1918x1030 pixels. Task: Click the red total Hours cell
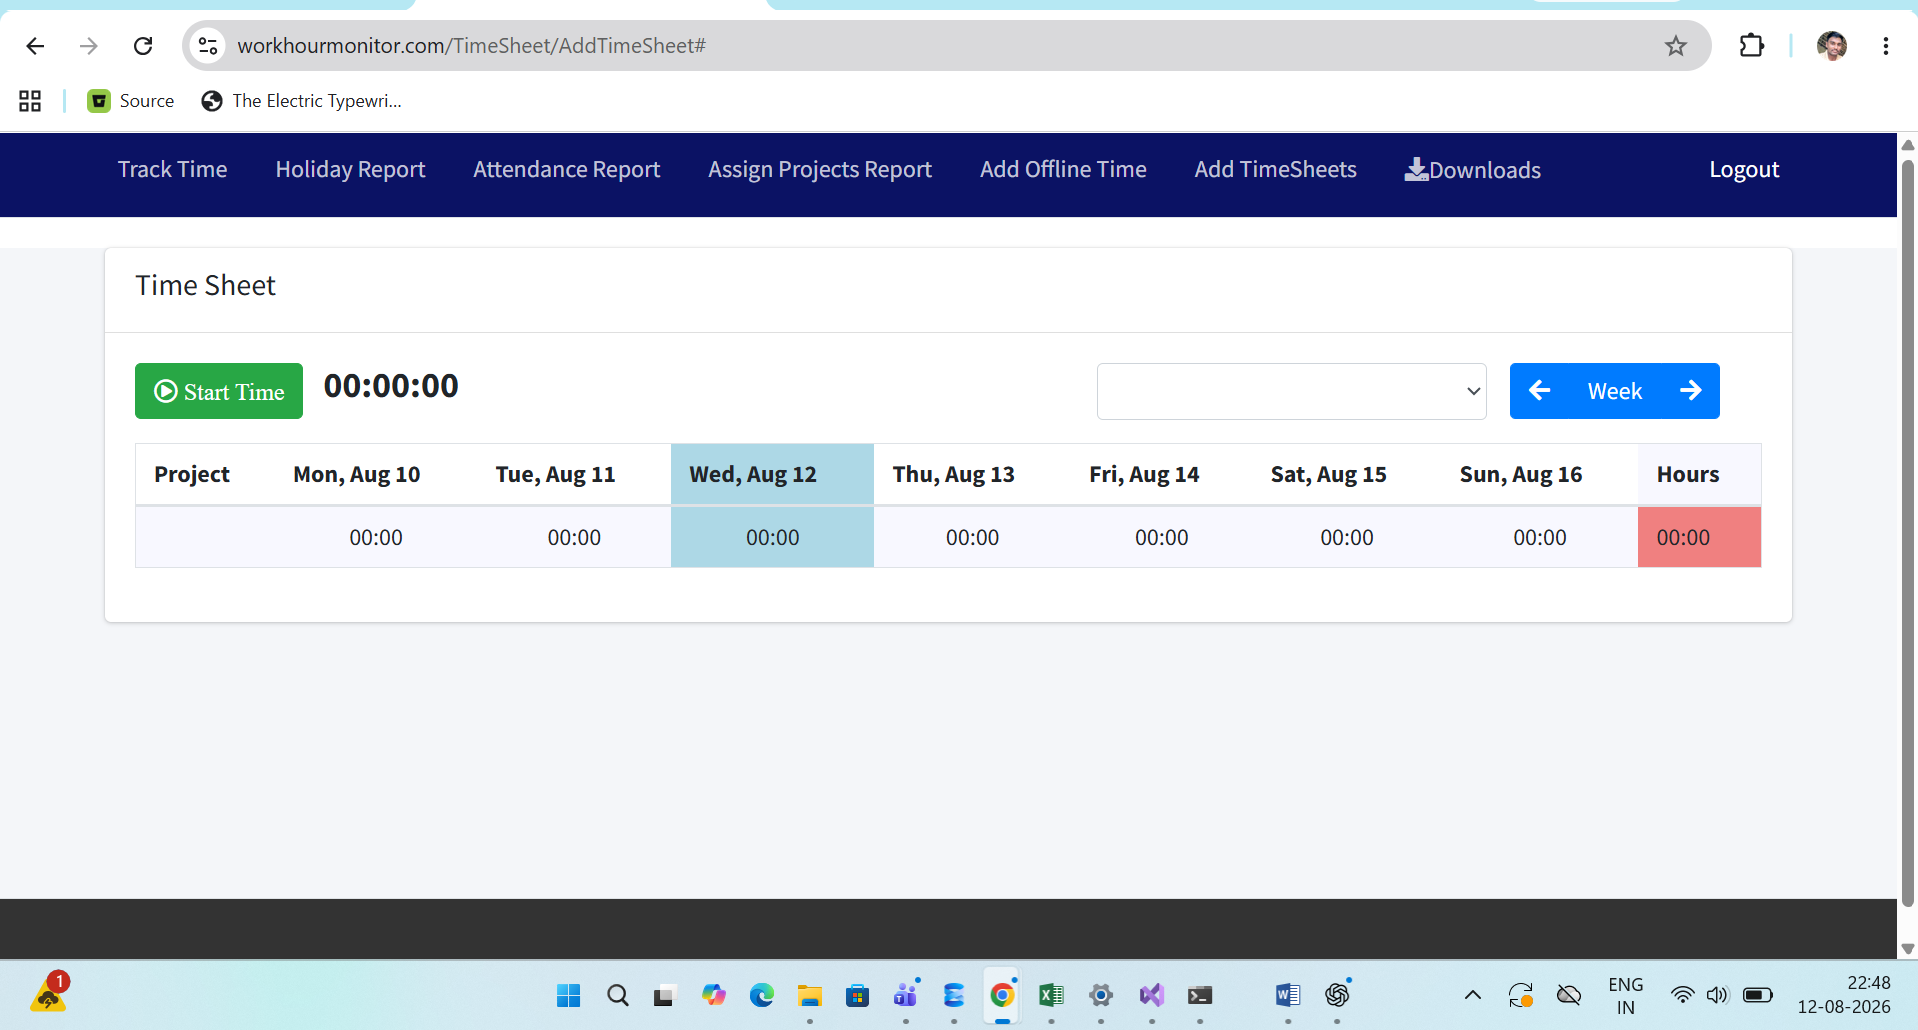pyautogui.click(x=1699, y=538)
